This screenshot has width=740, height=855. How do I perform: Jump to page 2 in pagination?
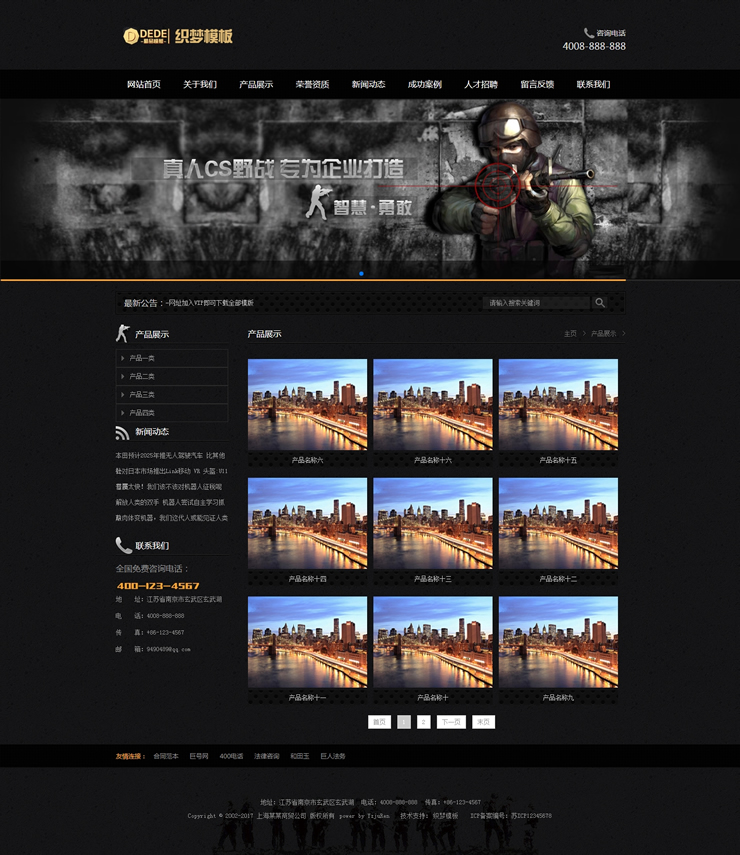coord(424,722)
